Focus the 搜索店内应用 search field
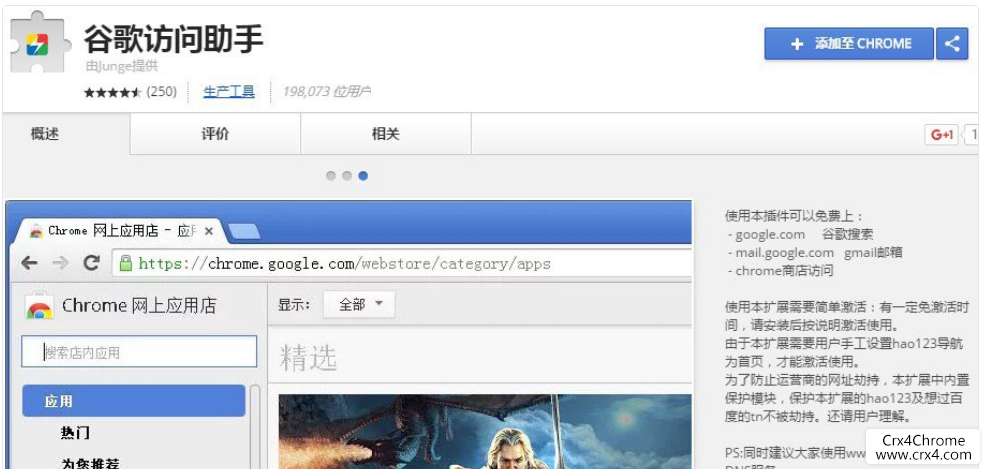985x469 pixels. 139,352
